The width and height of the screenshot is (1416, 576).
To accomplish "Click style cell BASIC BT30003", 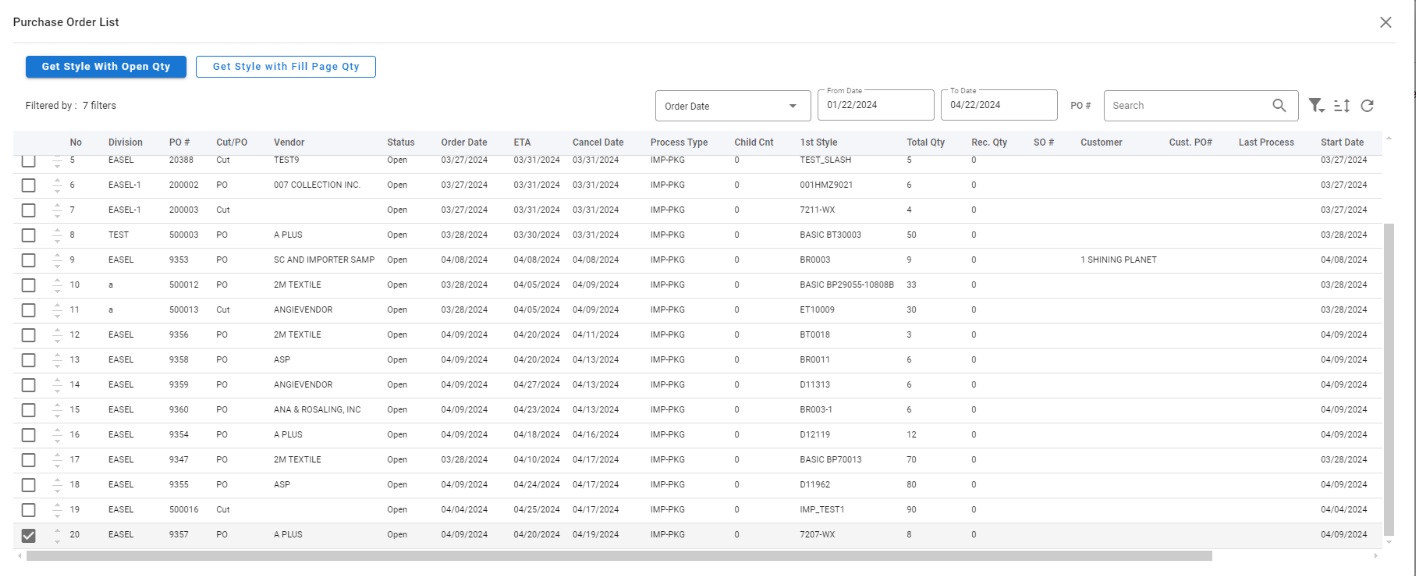I will (x=830, y=235).
